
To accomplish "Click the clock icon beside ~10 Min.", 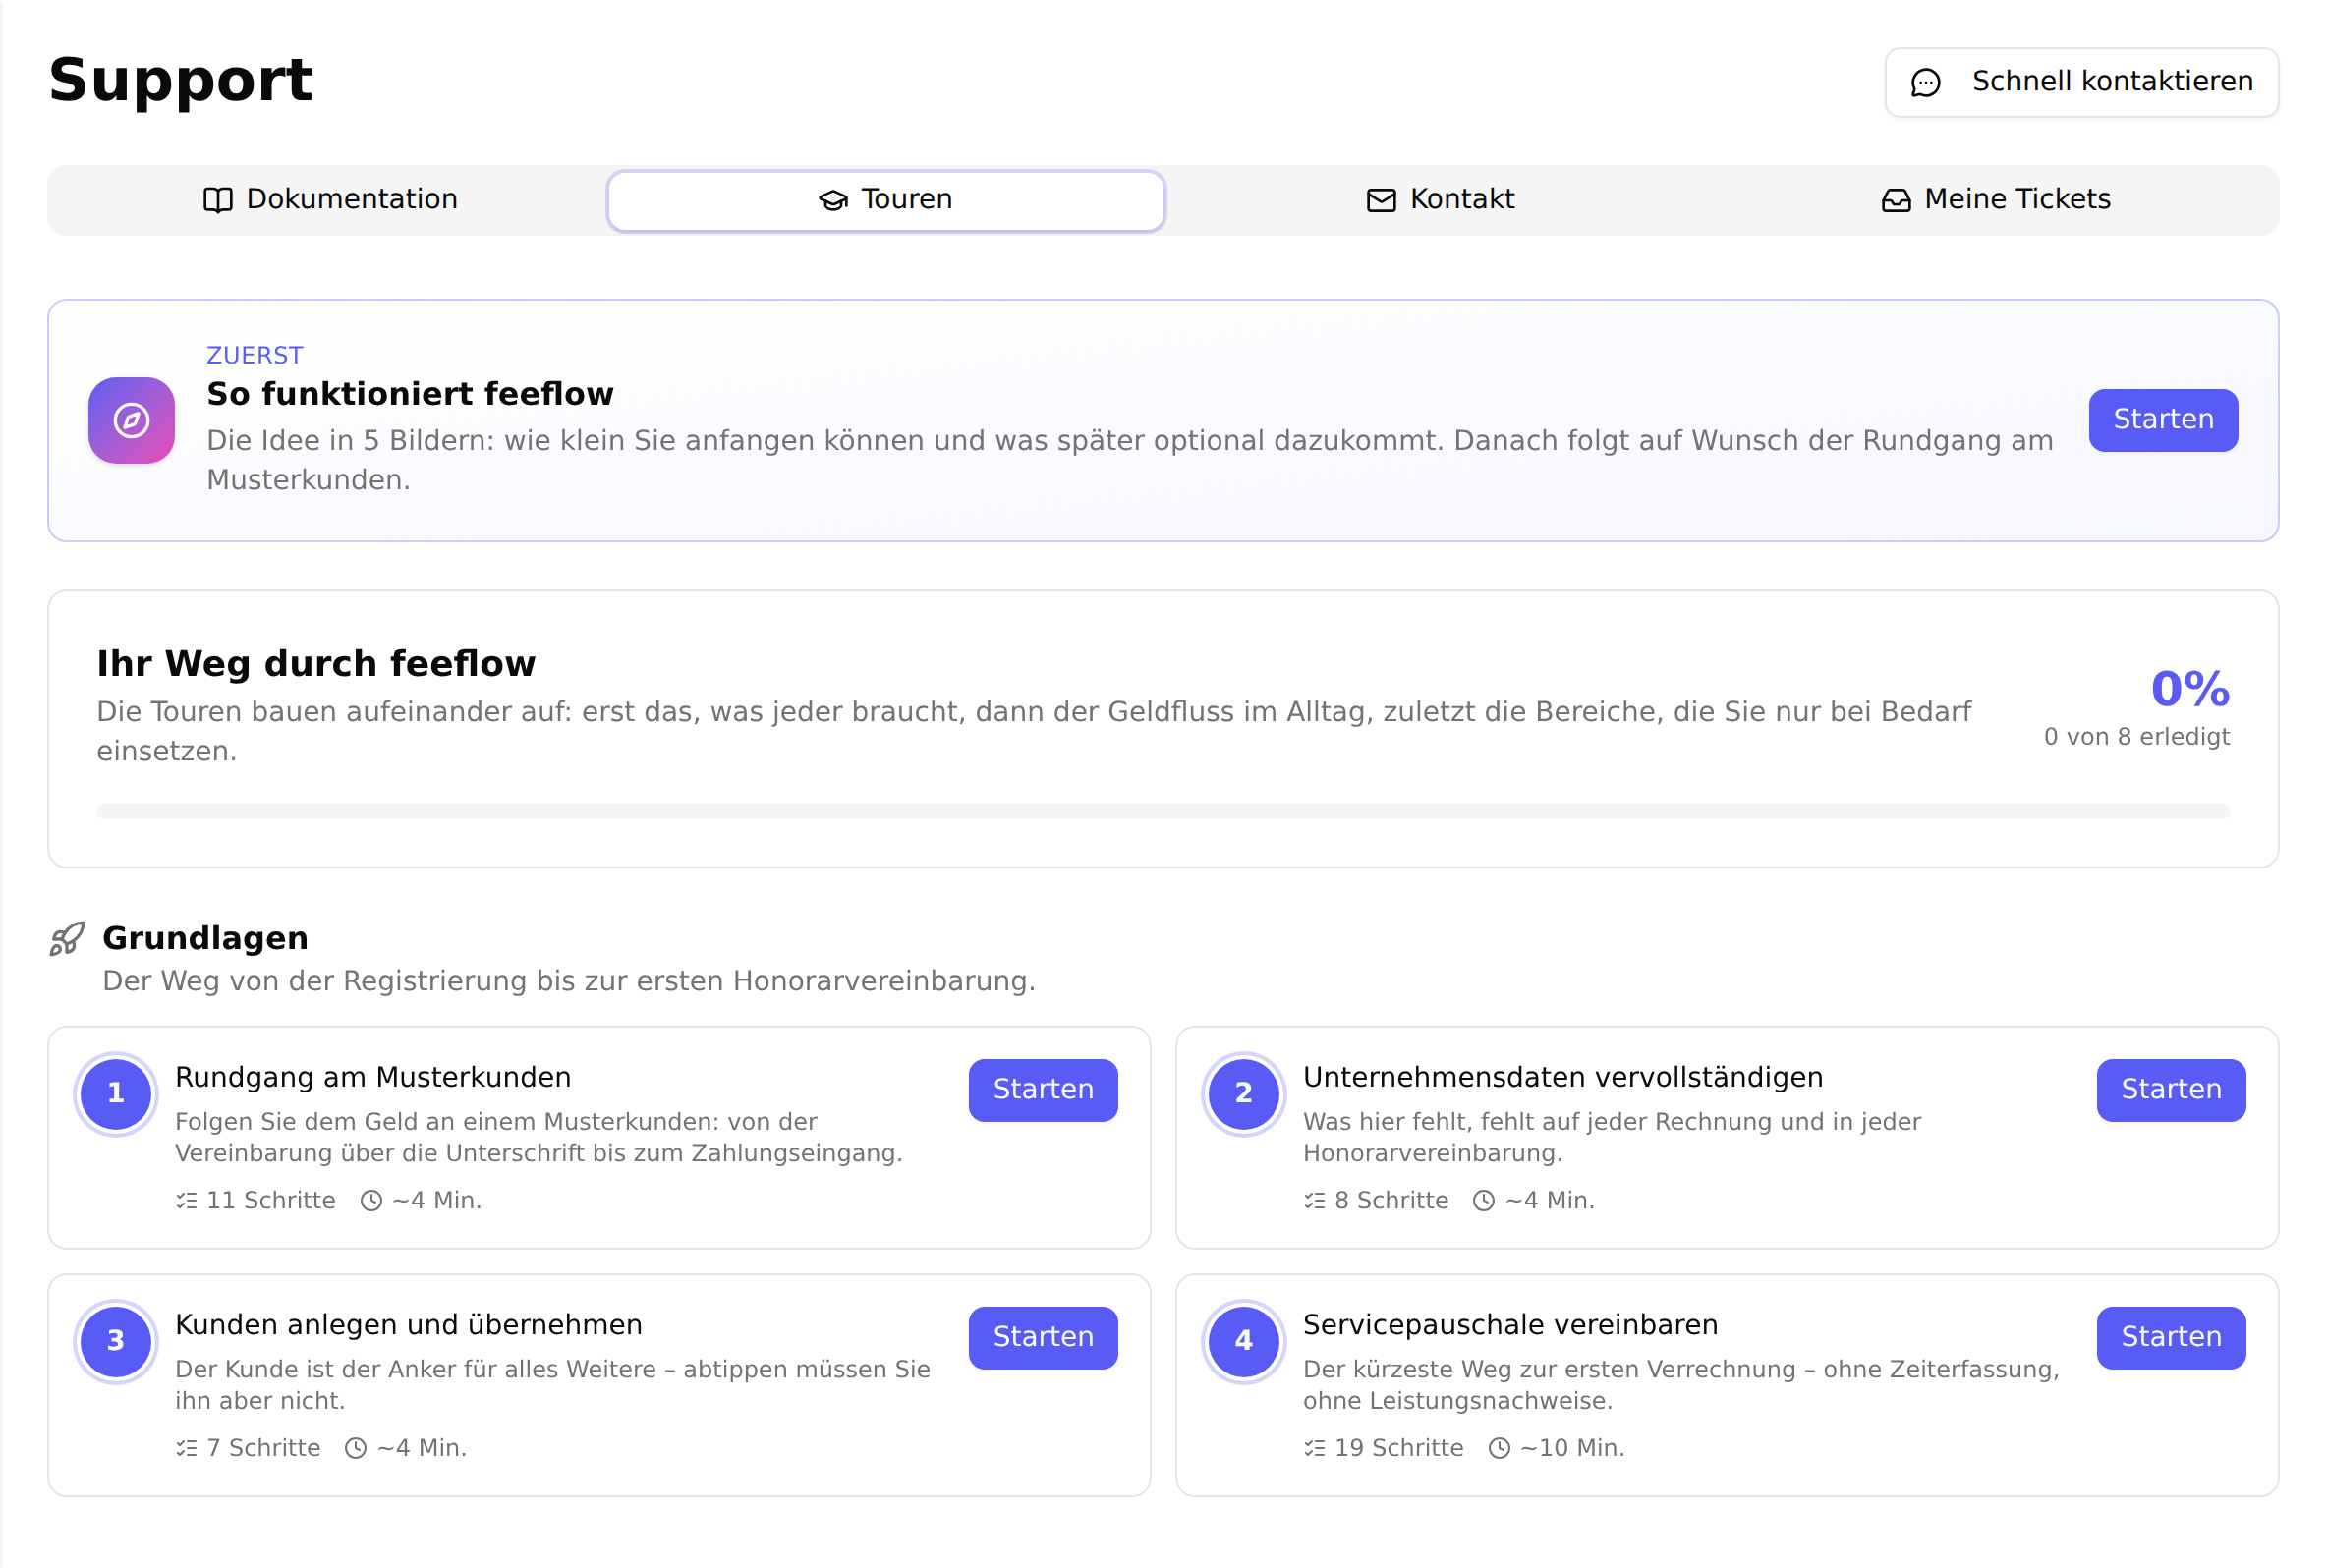I will [x=1499, y=1448].
